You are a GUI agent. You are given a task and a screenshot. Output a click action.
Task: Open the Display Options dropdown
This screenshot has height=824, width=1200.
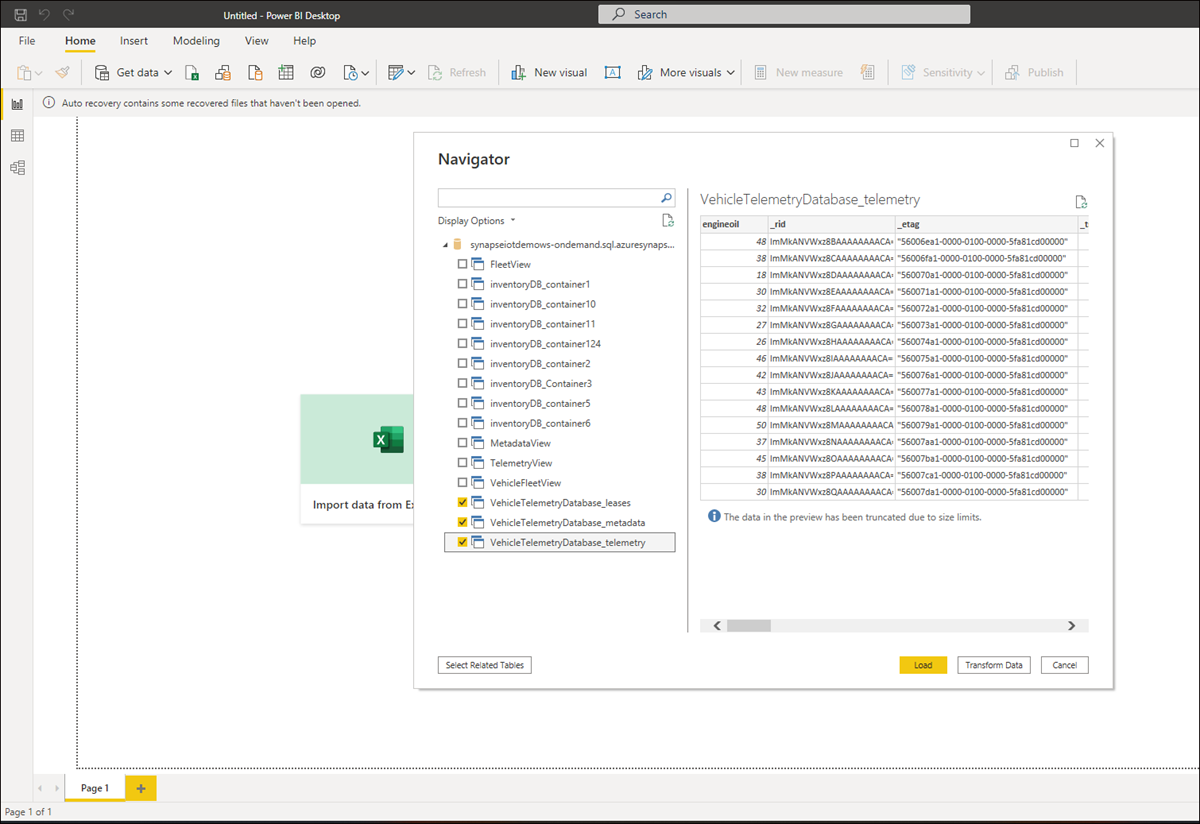coord(476,221)
